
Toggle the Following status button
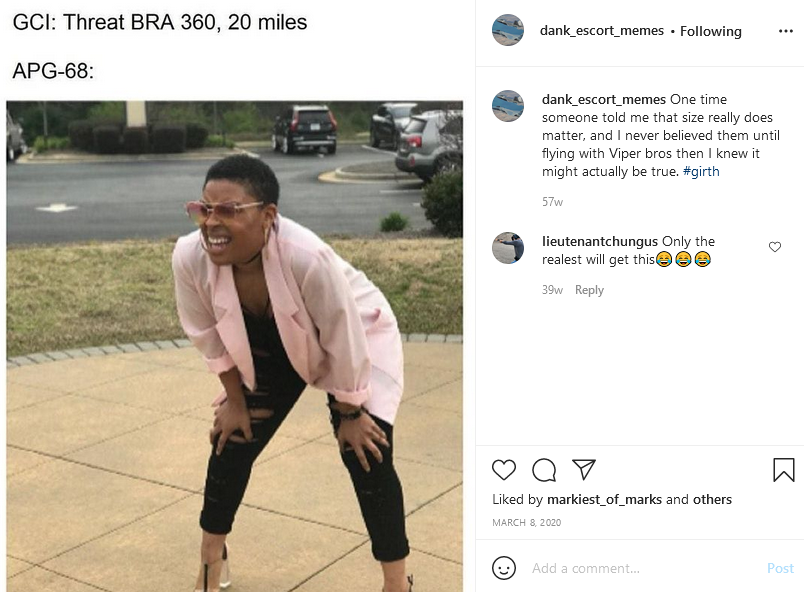(x=711, y=31)
